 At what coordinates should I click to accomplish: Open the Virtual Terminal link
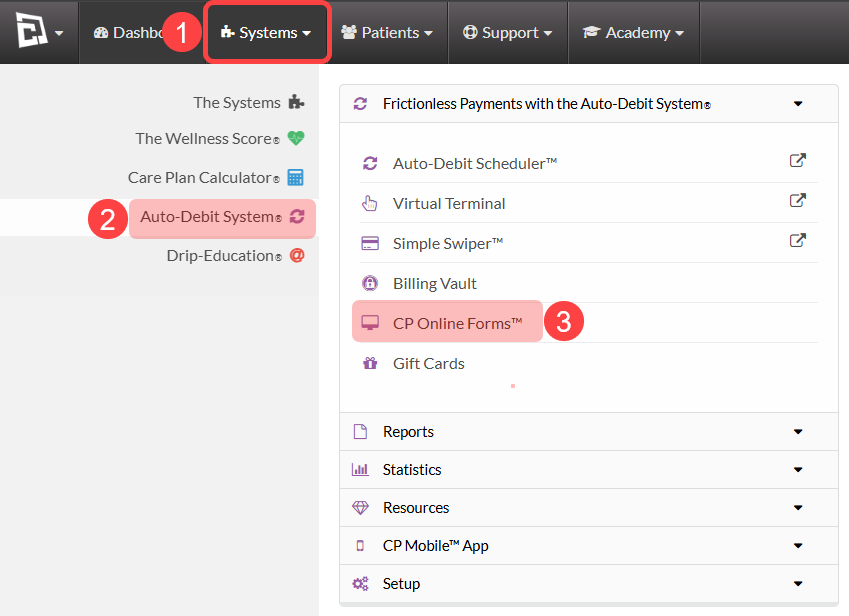[x=449, y=204]
